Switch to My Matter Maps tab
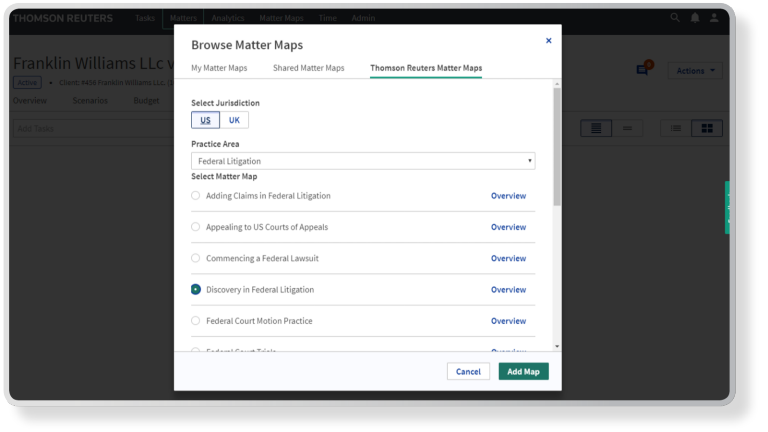The width and height of the screenshot is (768, 432). point(219,68)
